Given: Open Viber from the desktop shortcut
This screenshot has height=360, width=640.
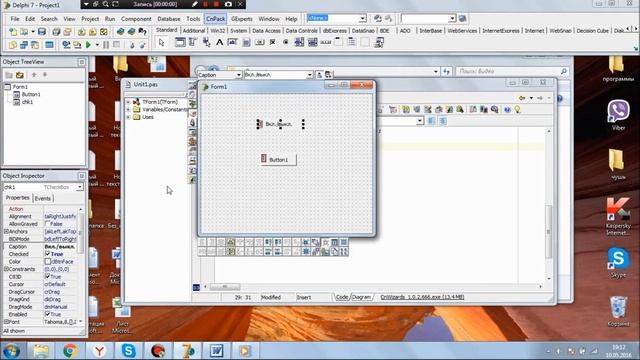Looking at the screenshot, I should pyautogui.click(x=618, y=115).
